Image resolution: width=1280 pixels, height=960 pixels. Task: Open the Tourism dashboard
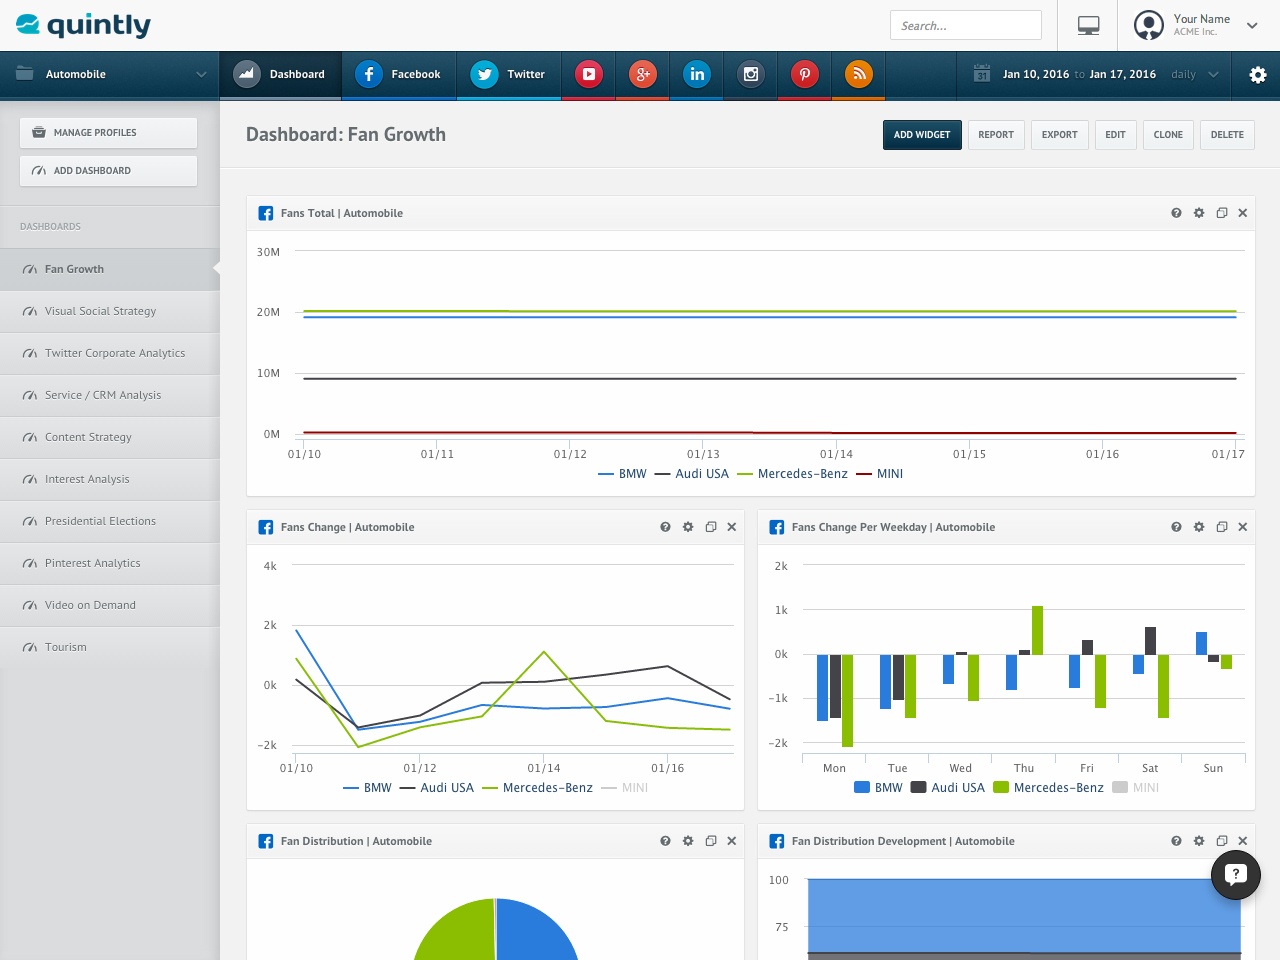[110, 647]
